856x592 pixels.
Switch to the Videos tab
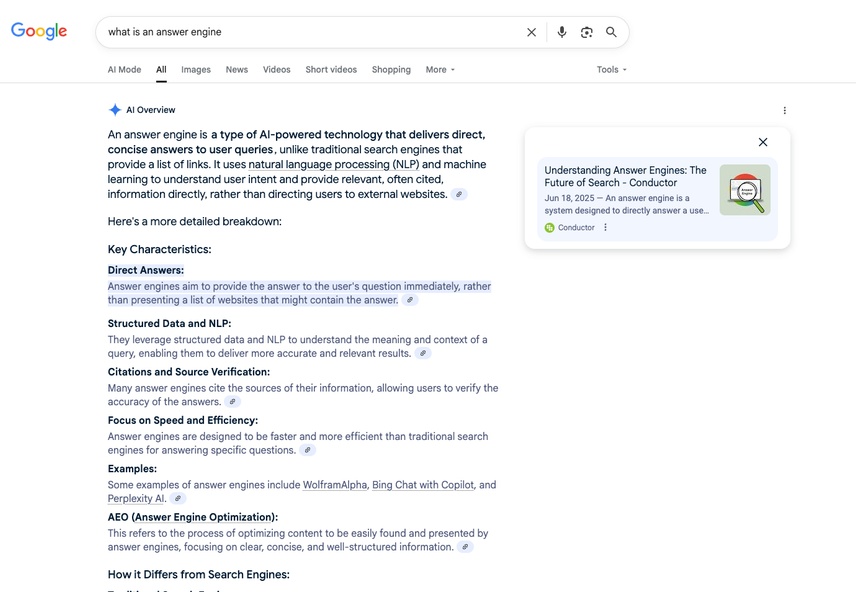pos(277,70)
